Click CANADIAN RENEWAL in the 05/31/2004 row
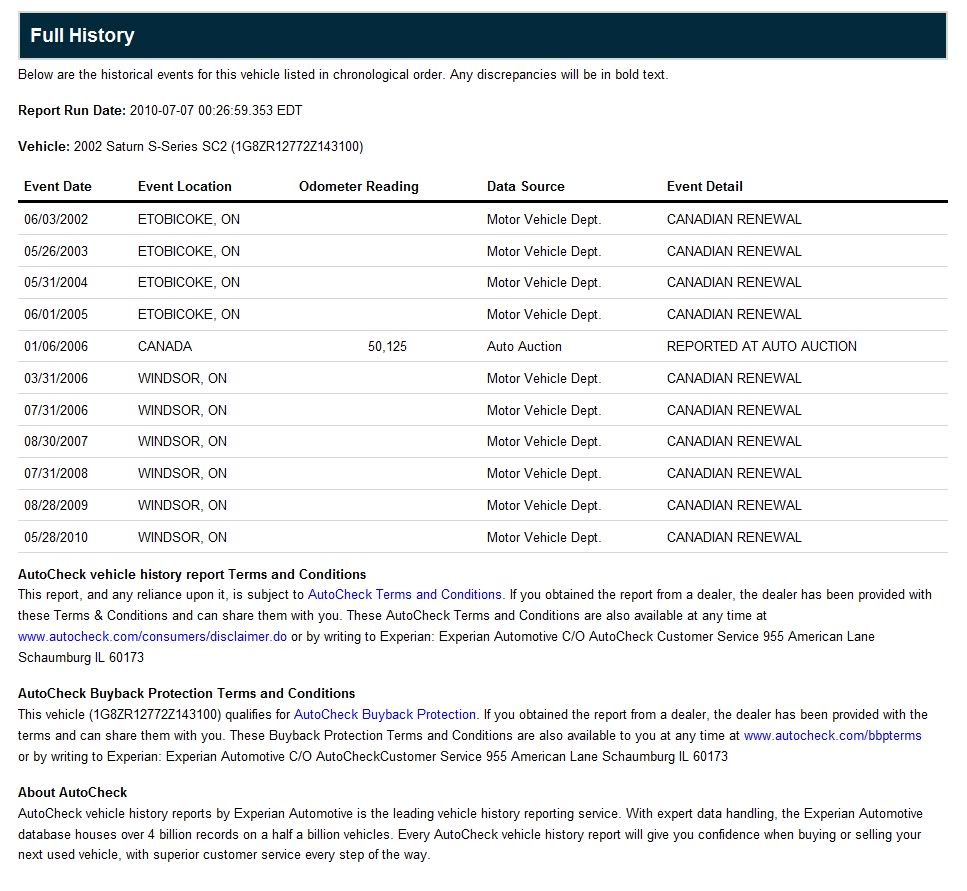This screenshot has height=891, width=967. [x=734, y=282]
